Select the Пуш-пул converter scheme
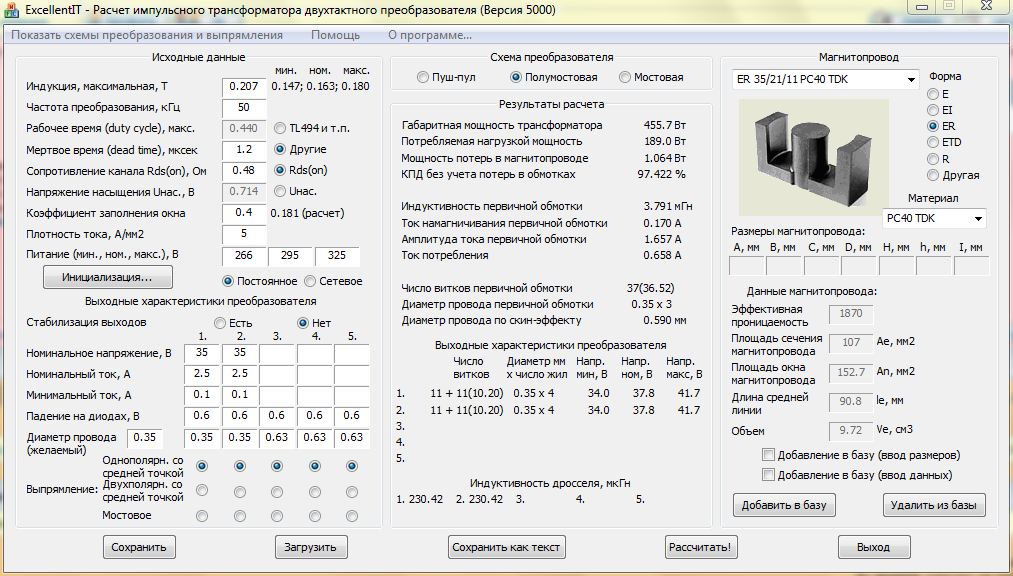The image size is (1013, 576). click(423, 77)
